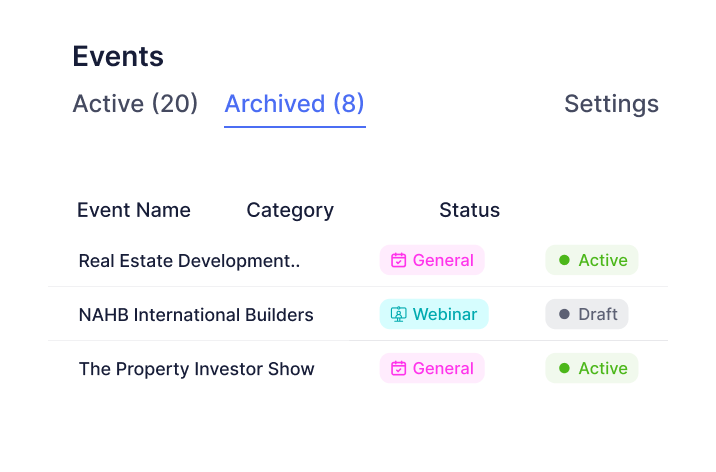This screenshot has width=716, height=472.
Task: Click the green status dot for Real Estate Development
Action: click(x=564, y=261)
